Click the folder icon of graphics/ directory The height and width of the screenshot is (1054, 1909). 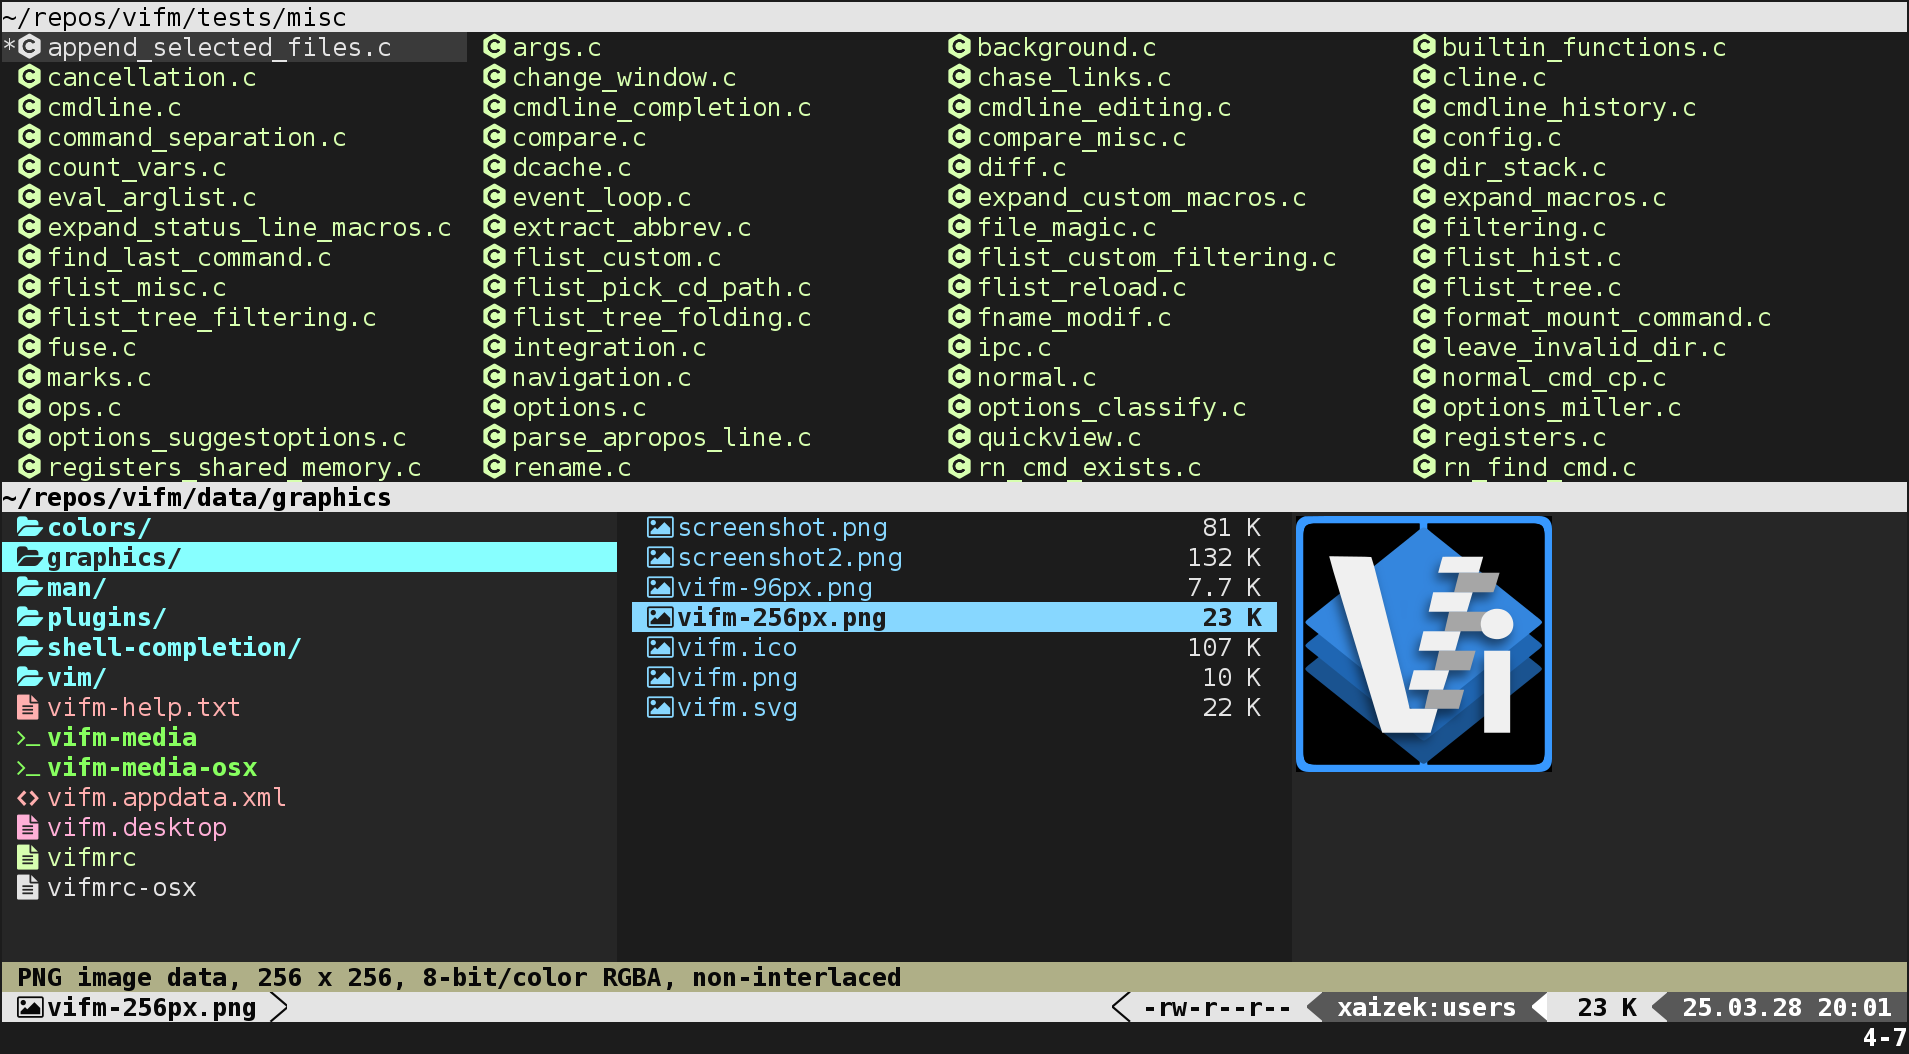(30, 557)
